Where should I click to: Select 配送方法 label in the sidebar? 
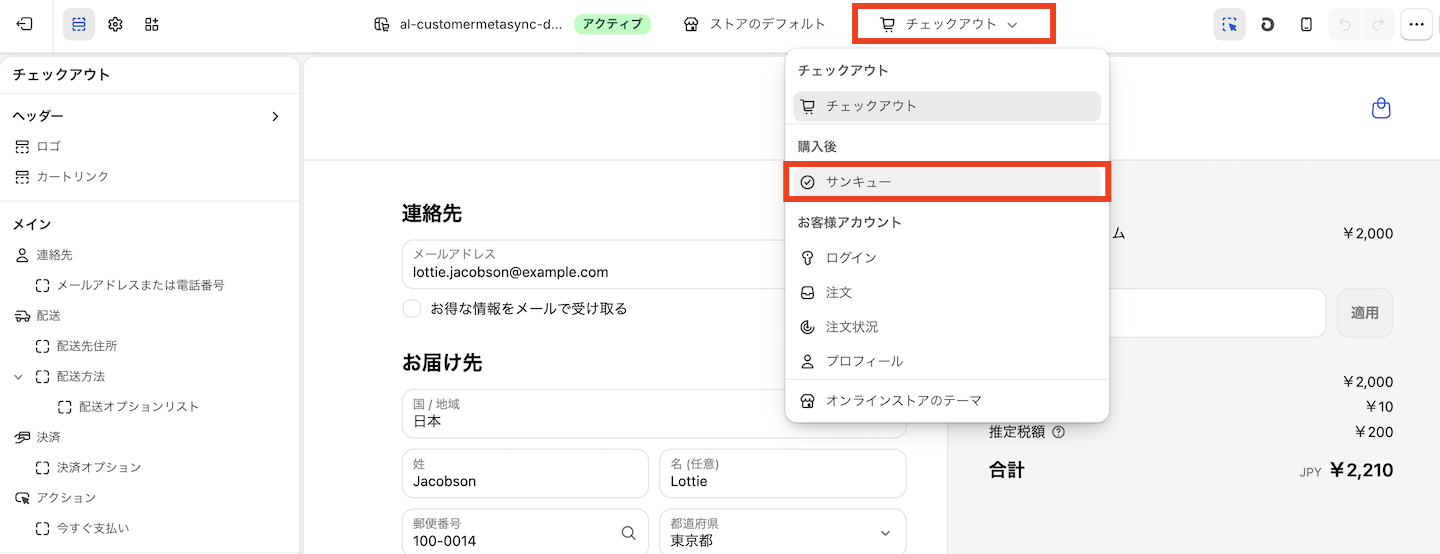coord(81,377)
